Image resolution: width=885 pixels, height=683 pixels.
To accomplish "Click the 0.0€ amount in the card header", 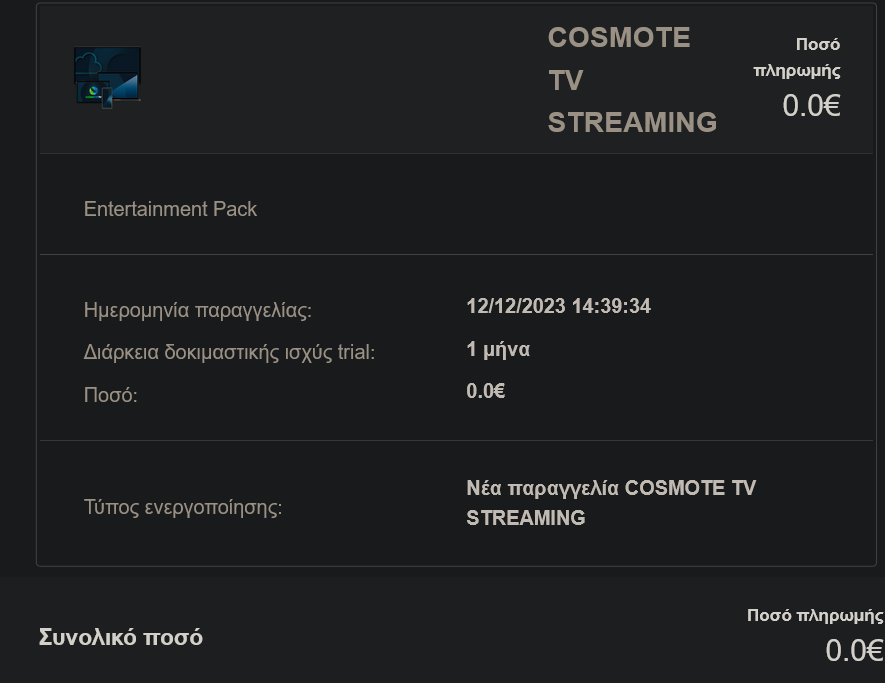I will (x=811, y=106).
